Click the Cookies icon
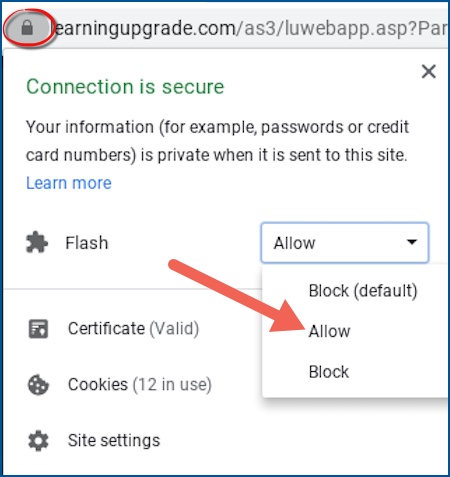 pyautogui.click(x=38, y=385)
